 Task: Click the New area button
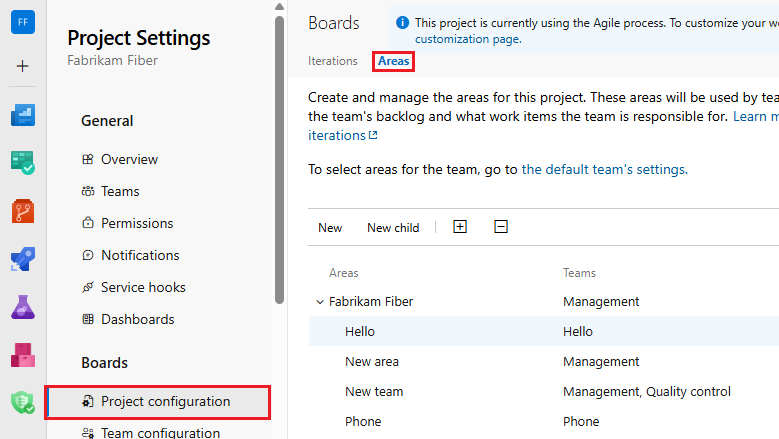330,228
